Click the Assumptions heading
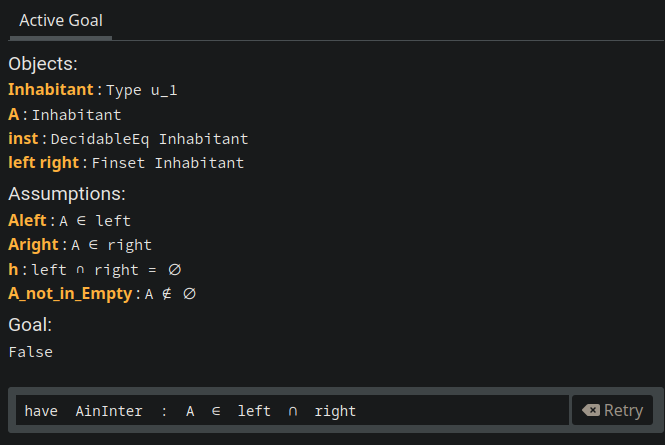Image resolution: width=665 pixels, height=445 pixels. [67, 194]
